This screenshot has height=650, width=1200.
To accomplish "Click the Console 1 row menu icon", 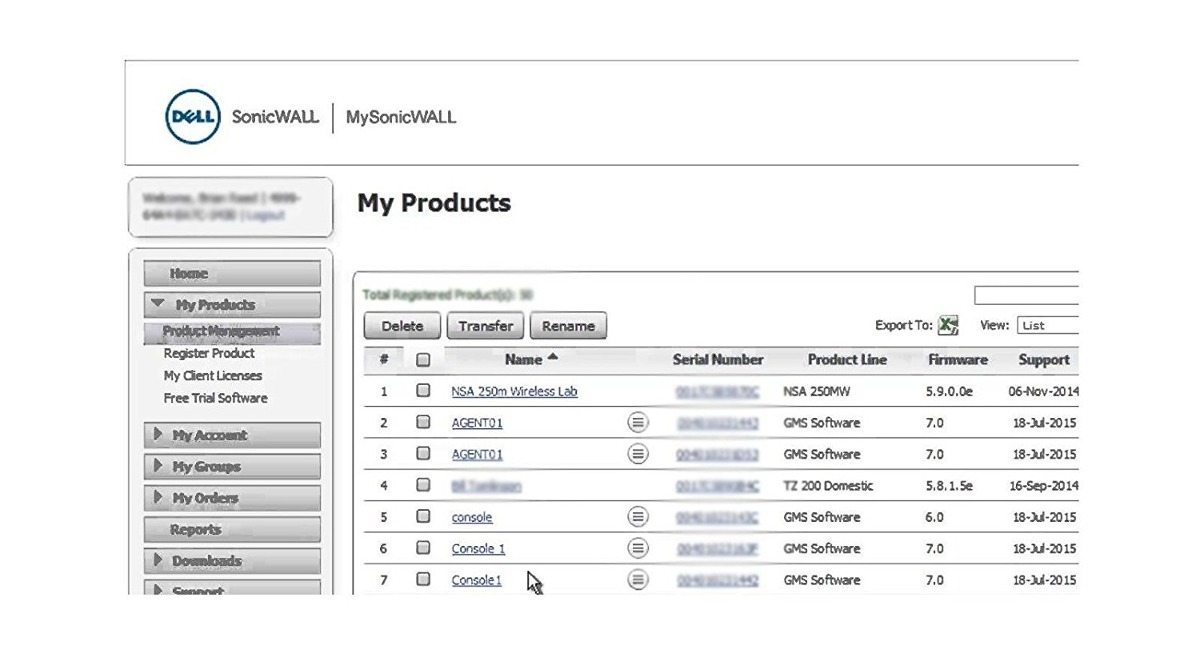I will point(637,548).
